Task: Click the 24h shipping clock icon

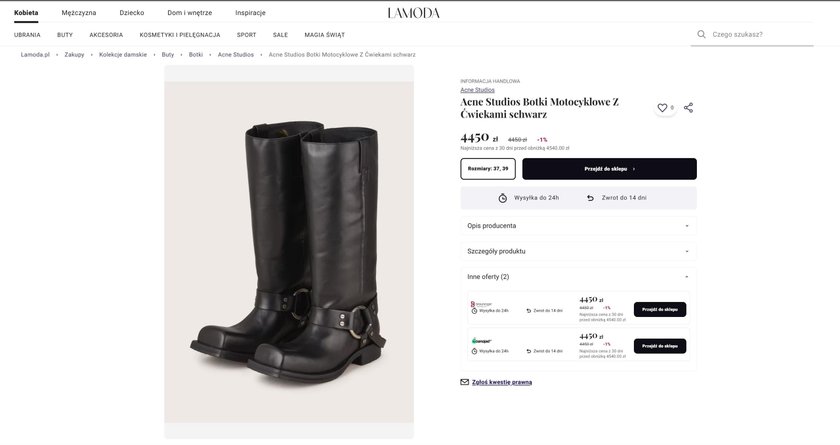Action: click(503, 198)
